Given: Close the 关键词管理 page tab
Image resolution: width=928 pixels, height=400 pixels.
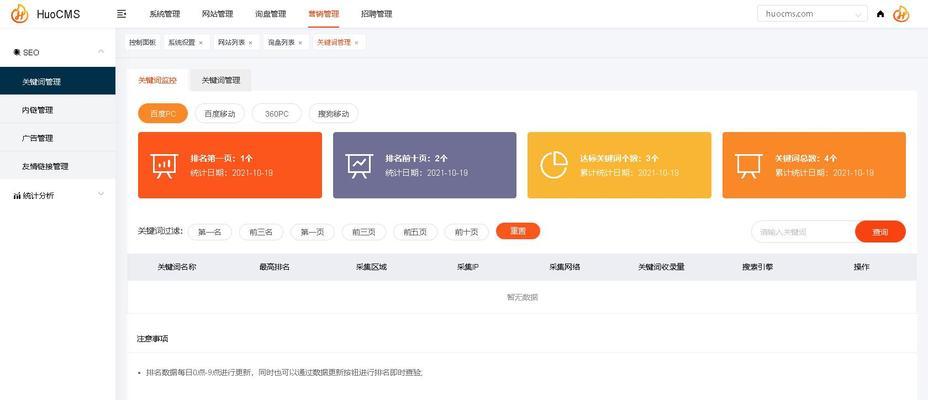Looking at the screenshot, I should tap(356, 43).
